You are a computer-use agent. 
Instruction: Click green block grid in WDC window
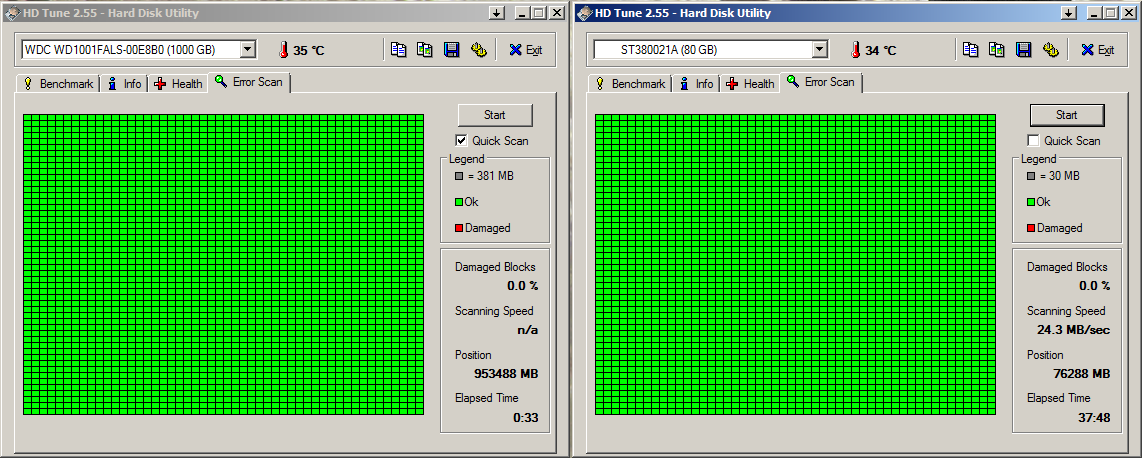point(224,264)
